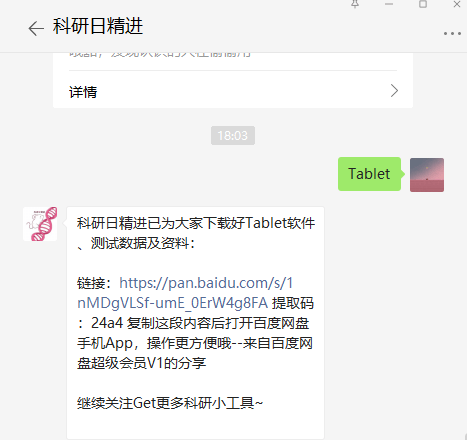
Task: Close the chat window
Action: click(x=457, y=4)
